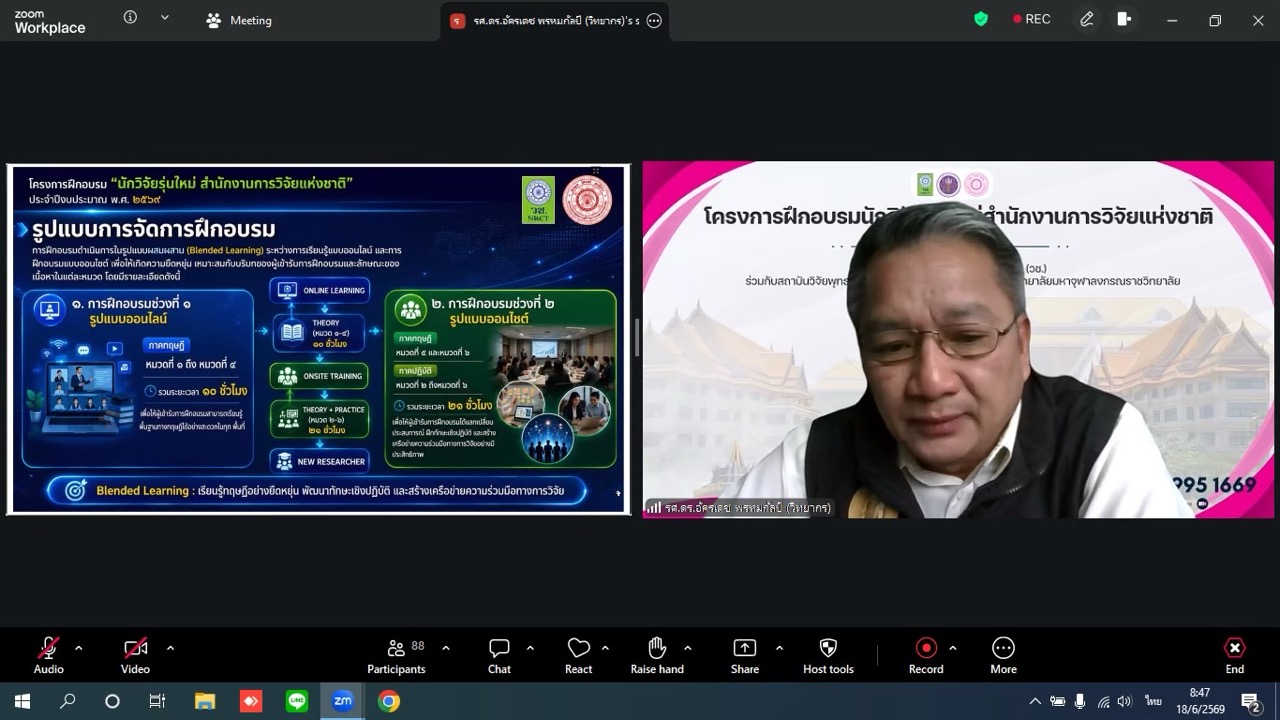Open Windows taskbar search
The image size is (1280, 720).
(67, 701)
